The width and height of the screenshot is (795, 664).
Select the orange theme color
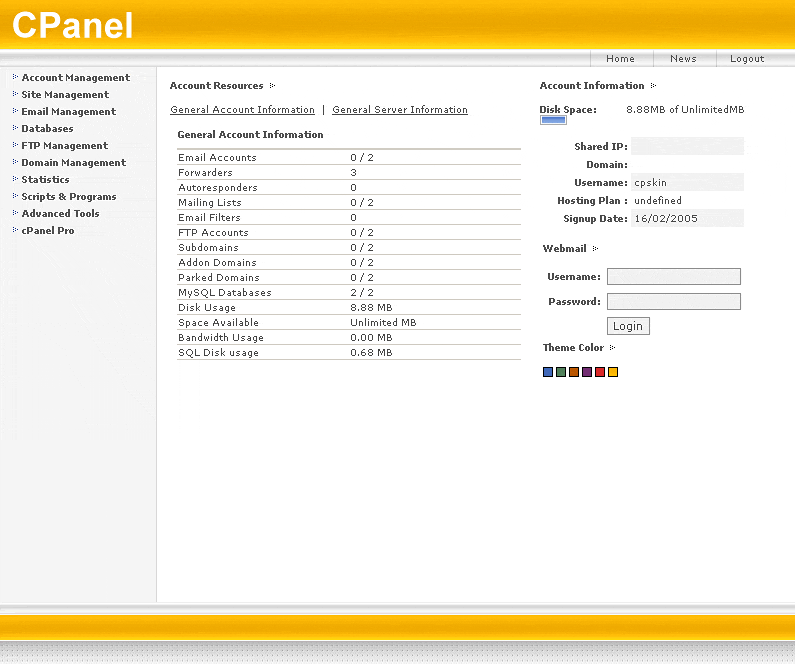(574, 372)
